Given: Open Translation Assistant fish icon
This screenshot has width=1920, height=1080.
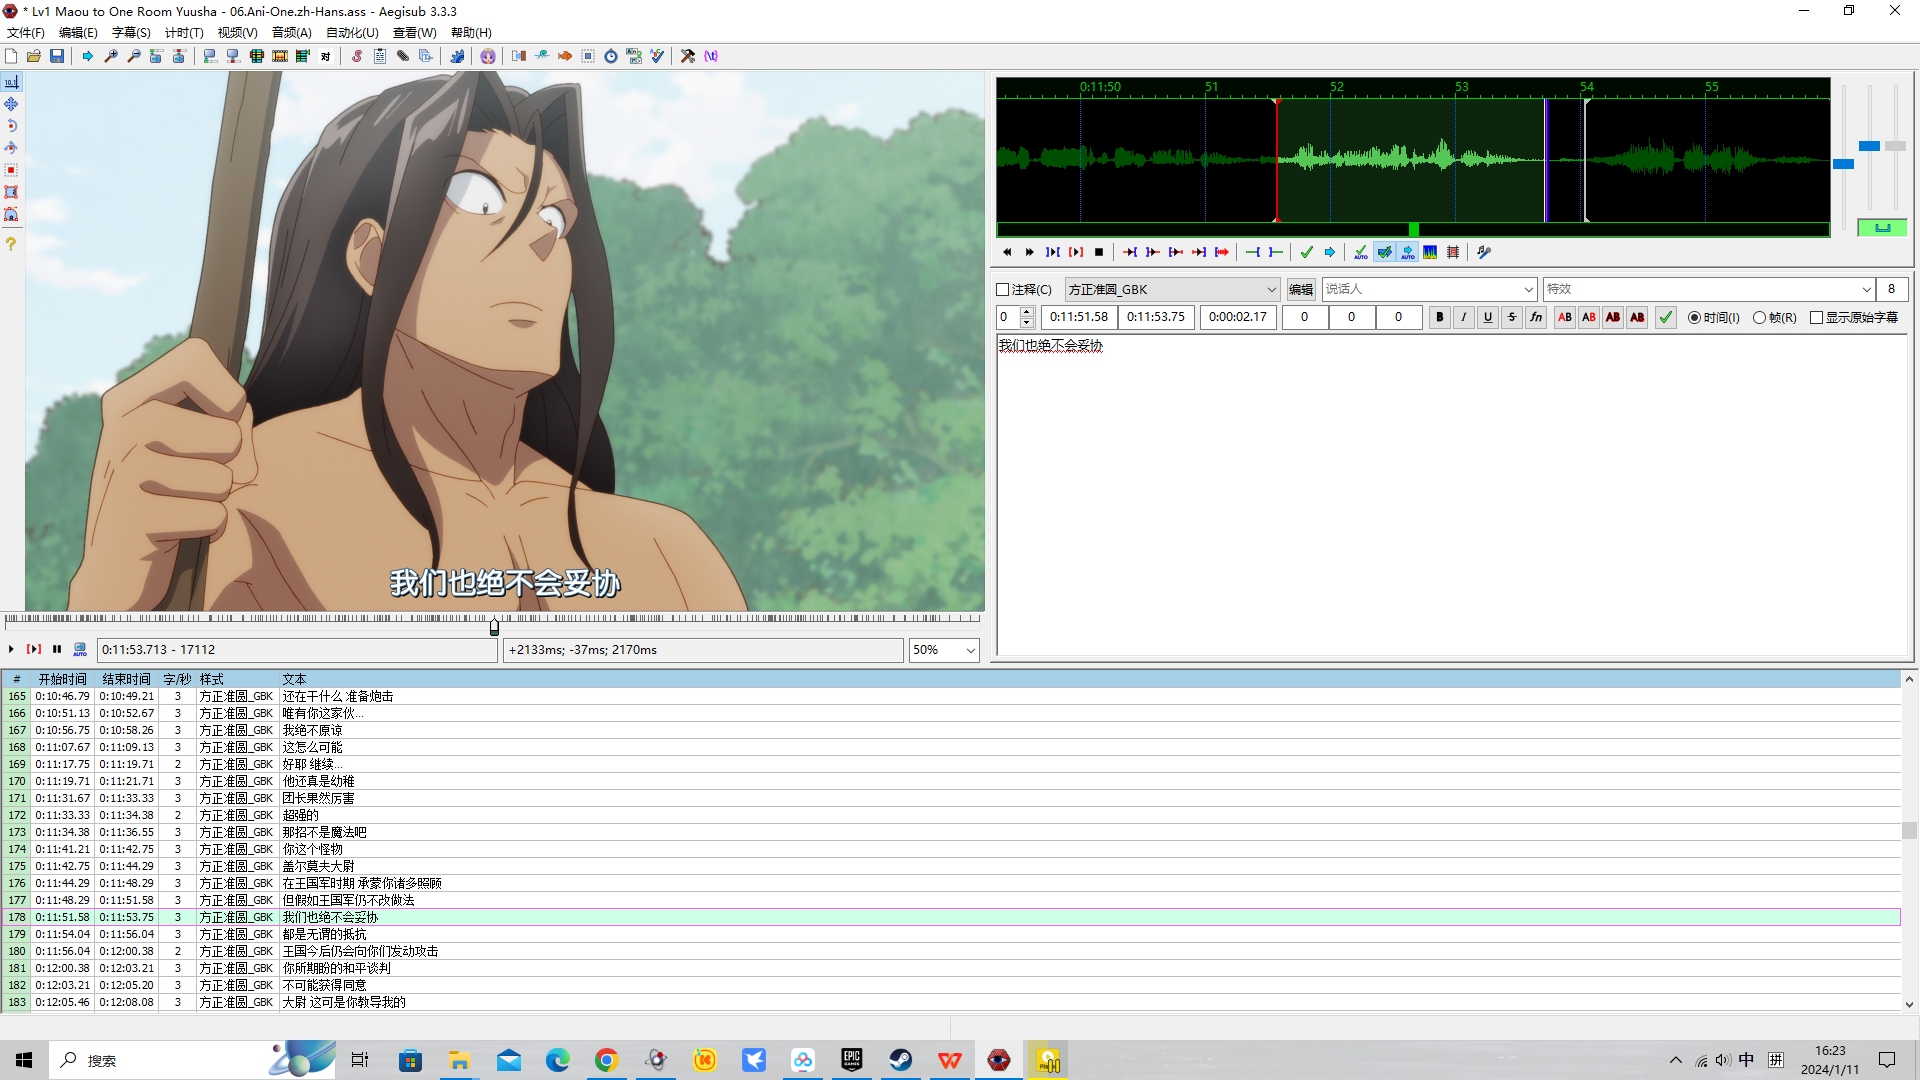Looking at the screenshot, I should coord(565,56).
